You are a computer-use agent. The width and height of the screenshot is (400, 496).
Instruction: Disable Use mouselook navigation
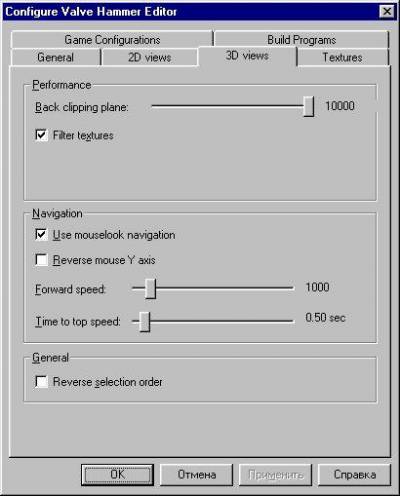[x=41, y=234]
